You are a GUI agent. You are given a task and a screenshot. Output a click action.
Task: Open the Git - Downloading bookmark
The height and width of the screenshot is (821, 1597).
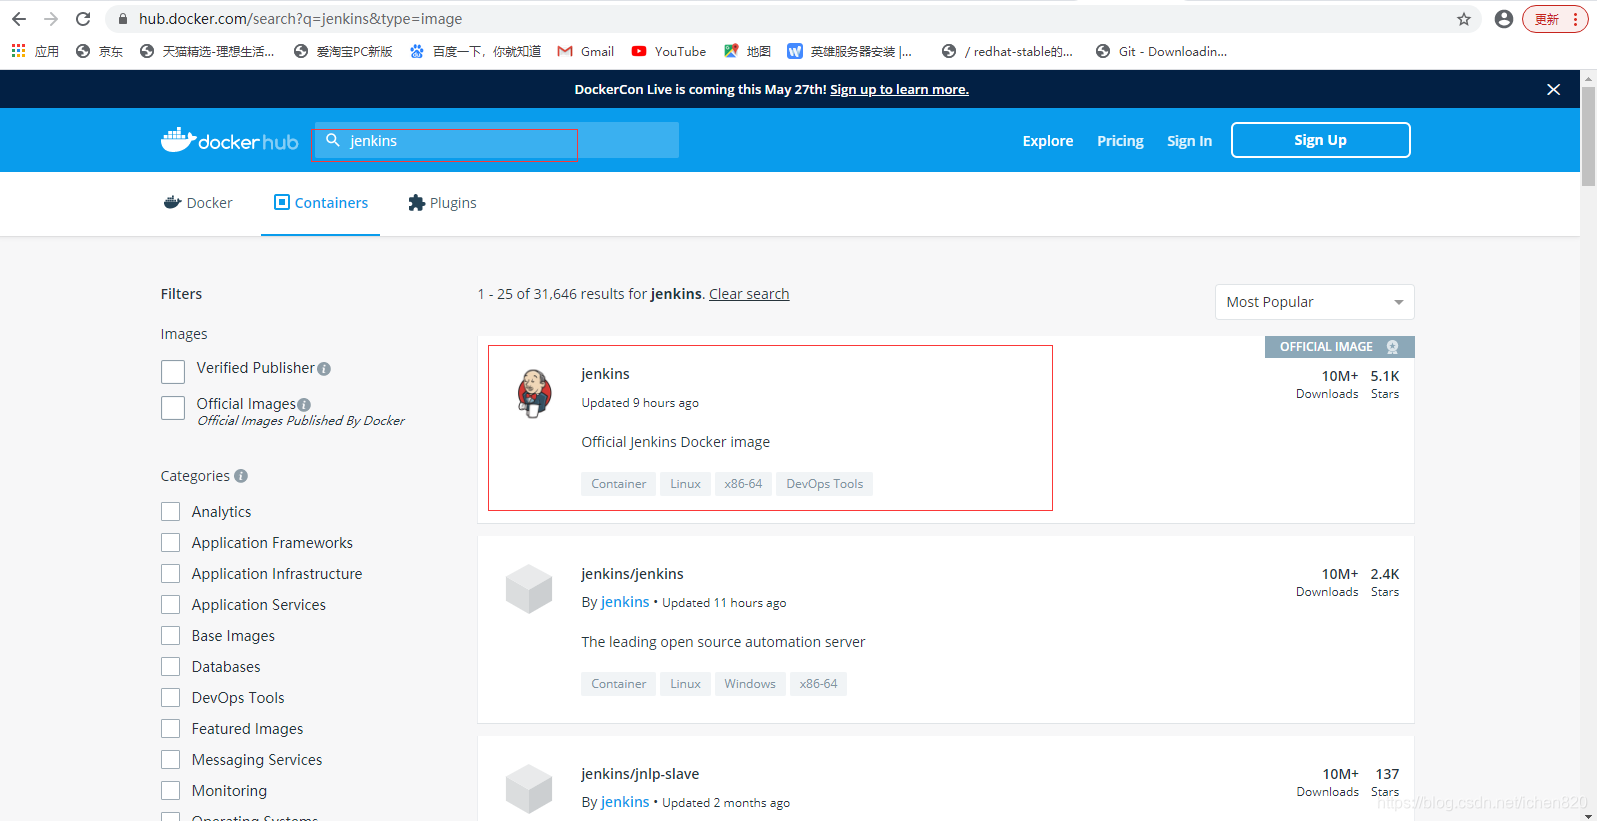pyautogui.click(x=1161, y=51)
